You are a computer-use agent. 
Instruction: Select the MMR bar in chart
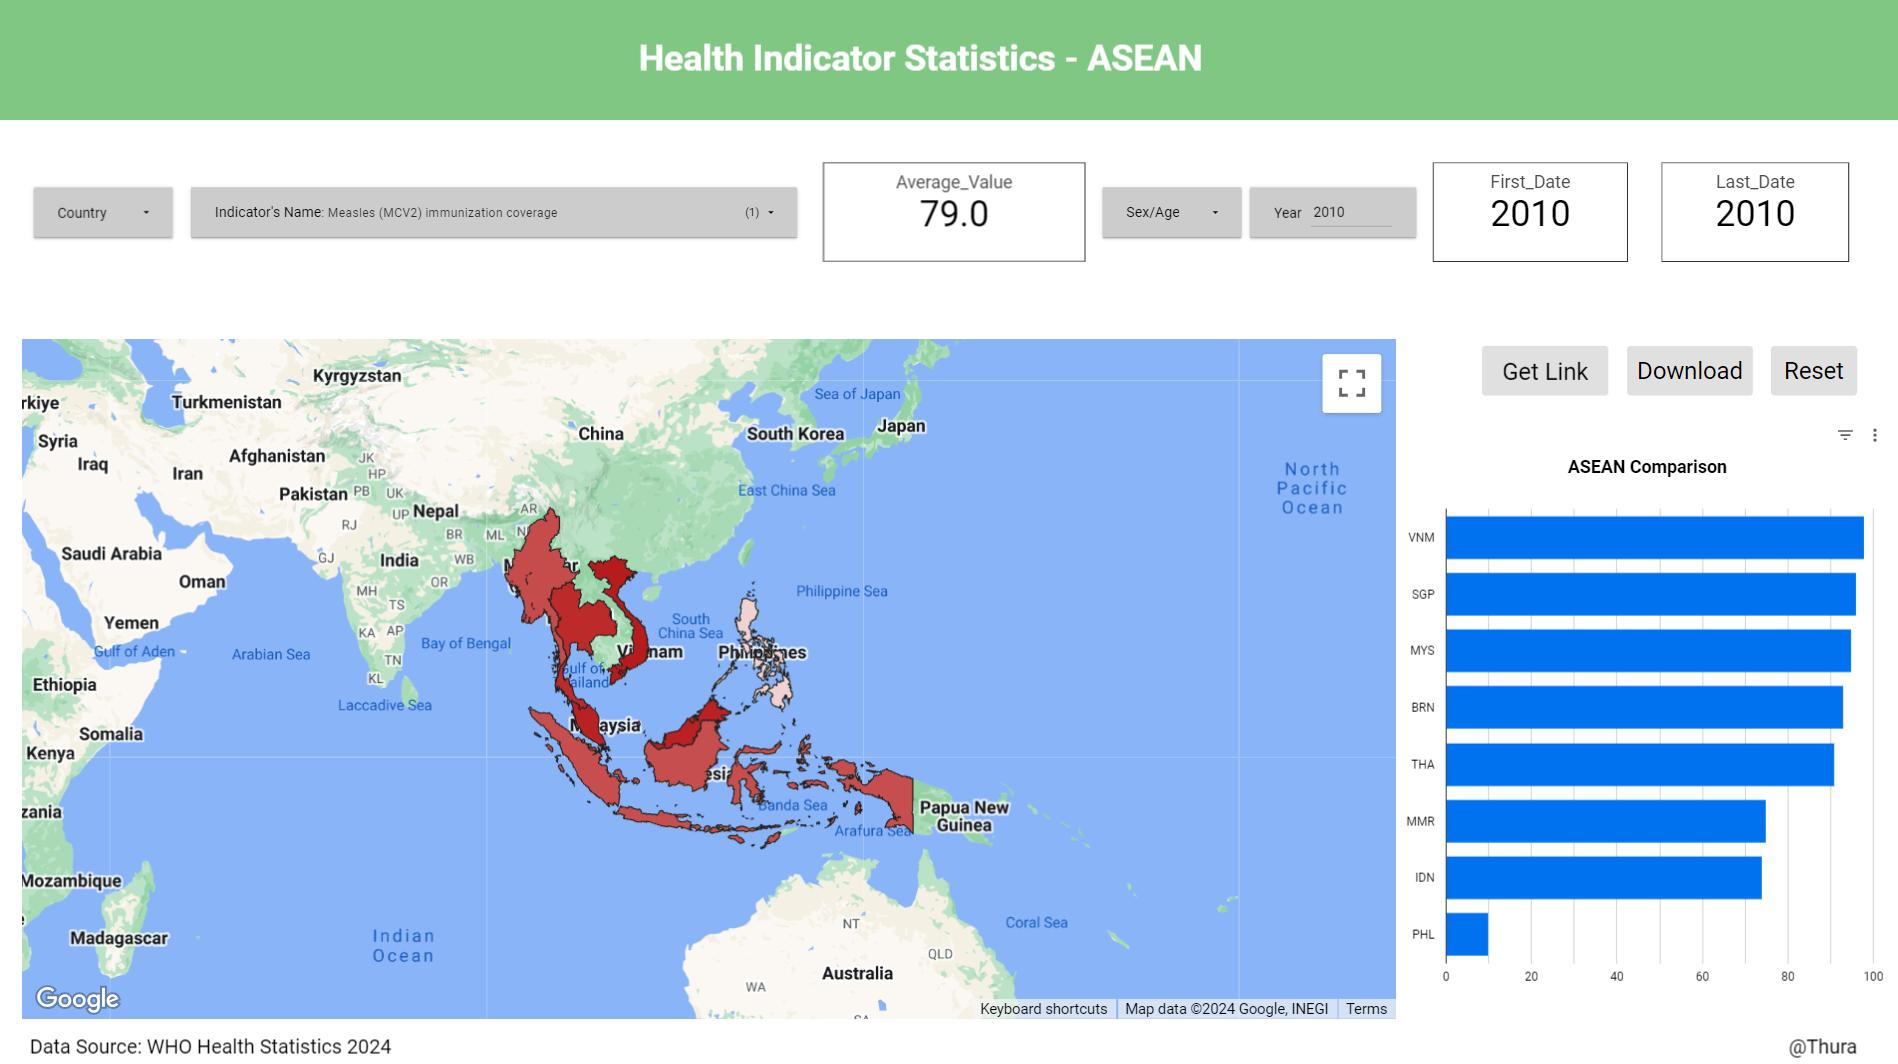[1605, 821]
